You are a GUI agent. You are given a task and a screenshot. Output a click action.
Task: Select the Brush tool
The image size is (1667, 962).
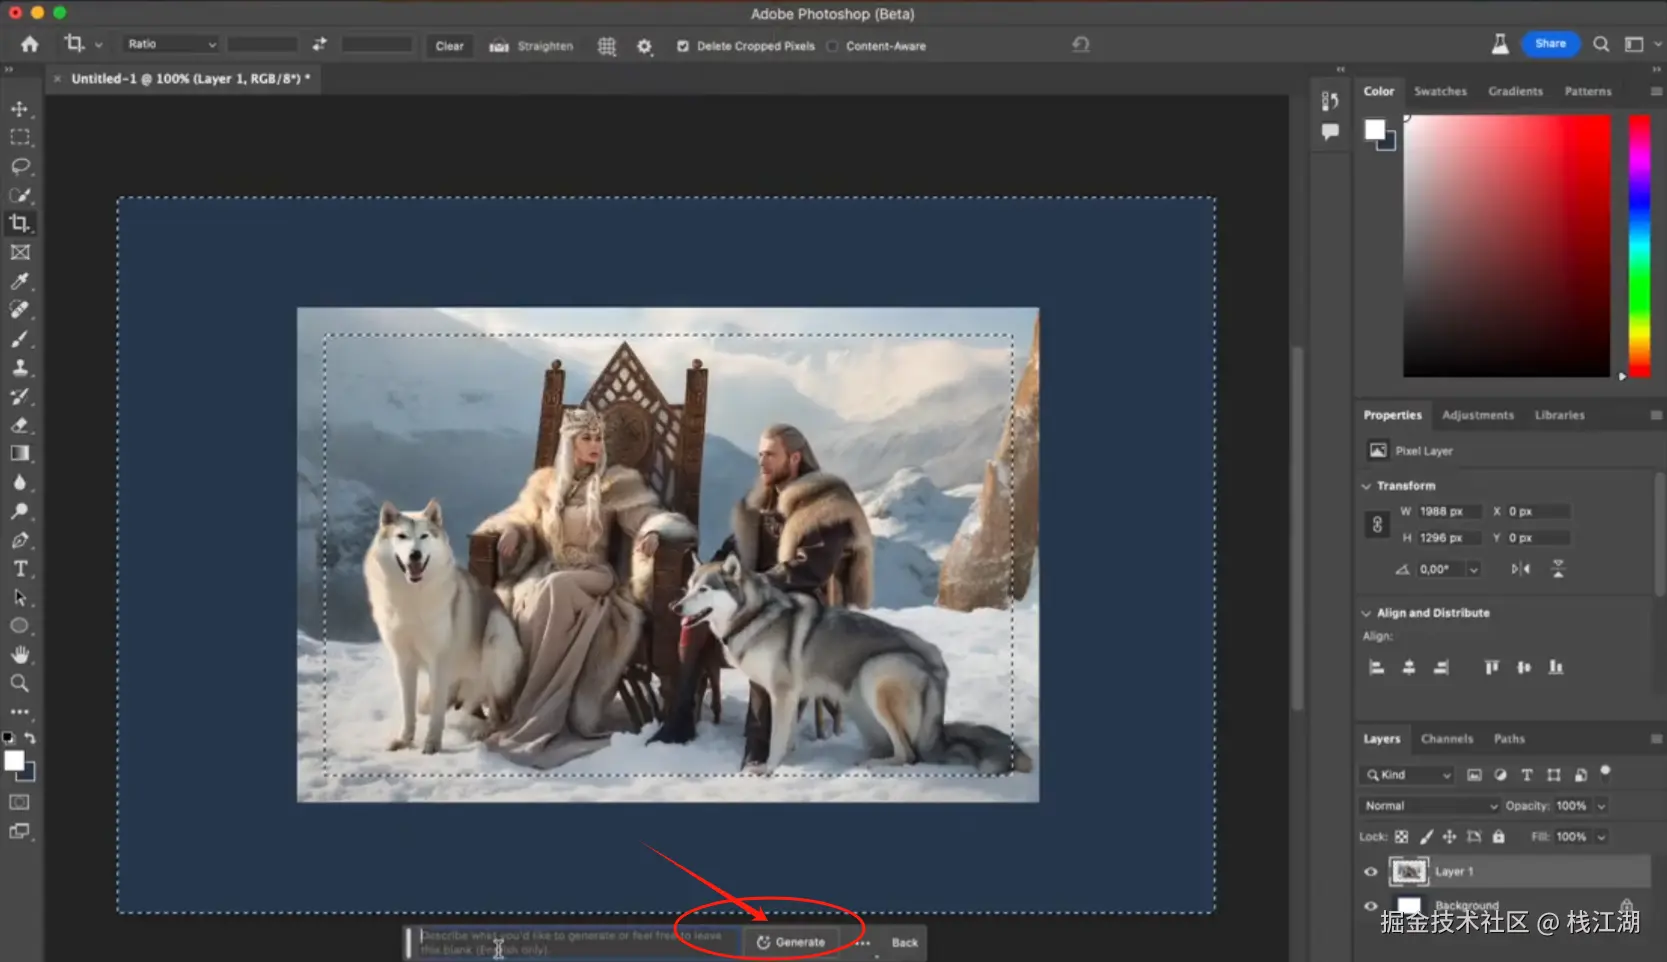[19, 339]
